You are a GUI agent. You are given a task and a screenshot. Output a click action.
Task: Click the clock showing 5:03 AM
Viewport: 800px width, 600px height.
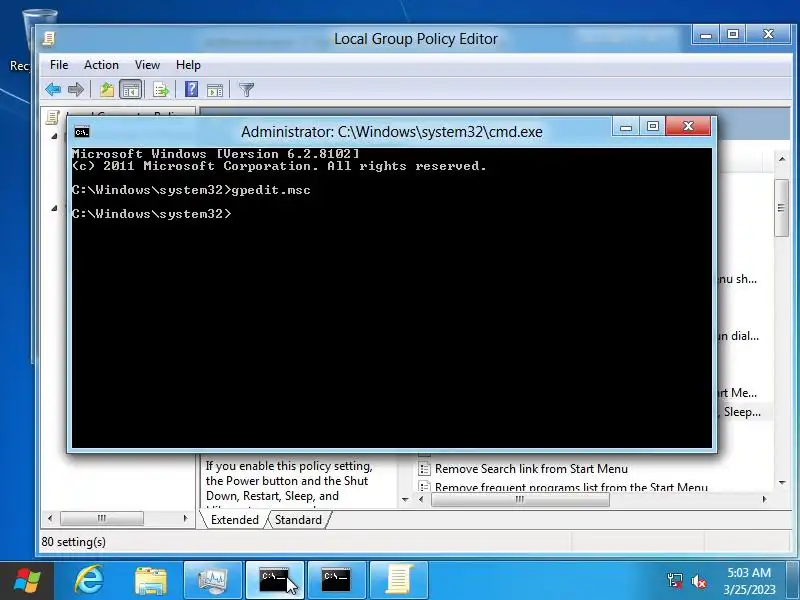click(749, 572)
